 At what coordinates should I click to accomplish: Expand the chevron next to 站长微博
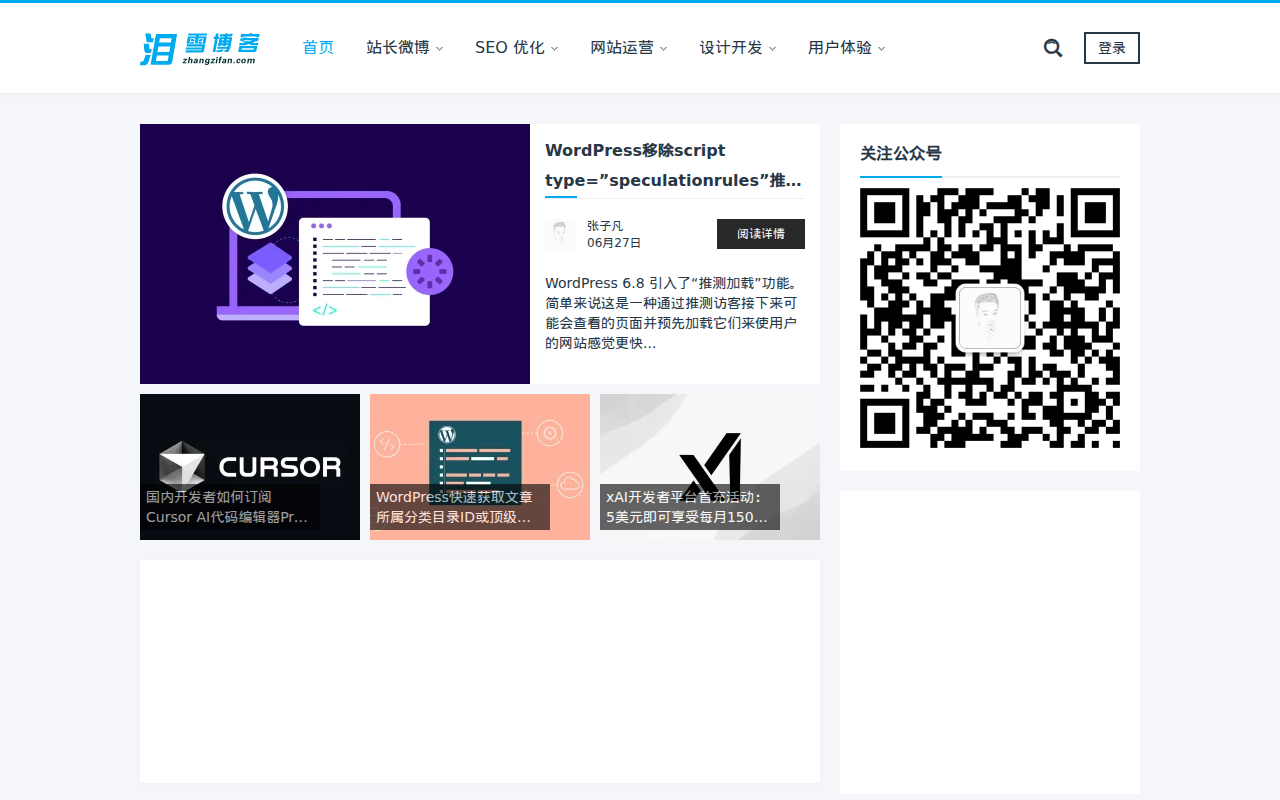(440, 49)
